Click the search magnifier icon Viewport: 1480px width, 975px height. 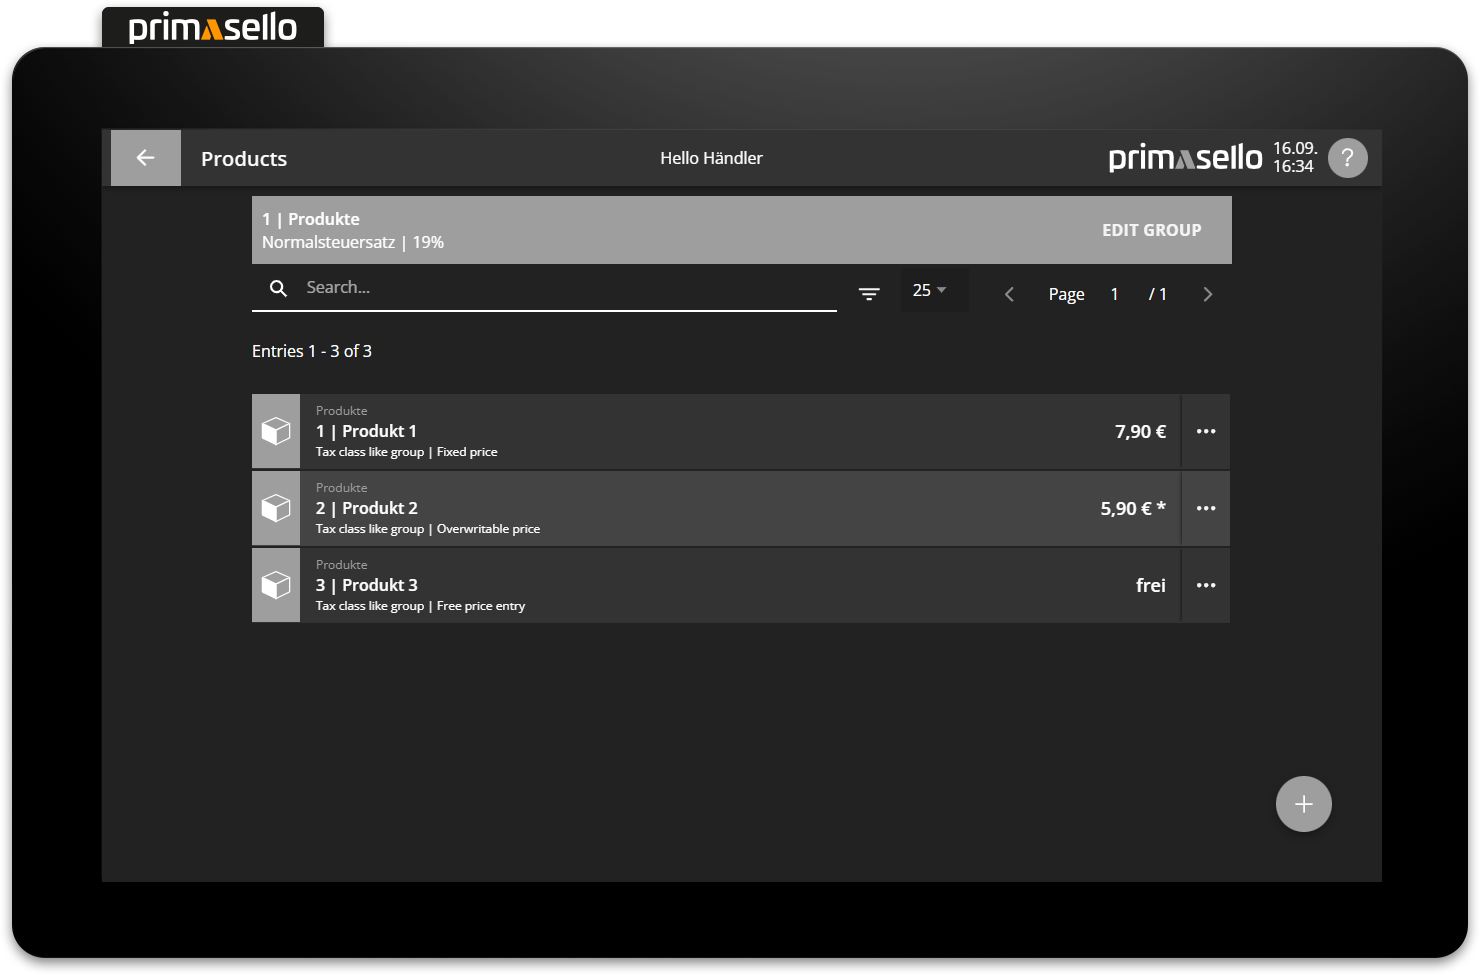[279, 288]
